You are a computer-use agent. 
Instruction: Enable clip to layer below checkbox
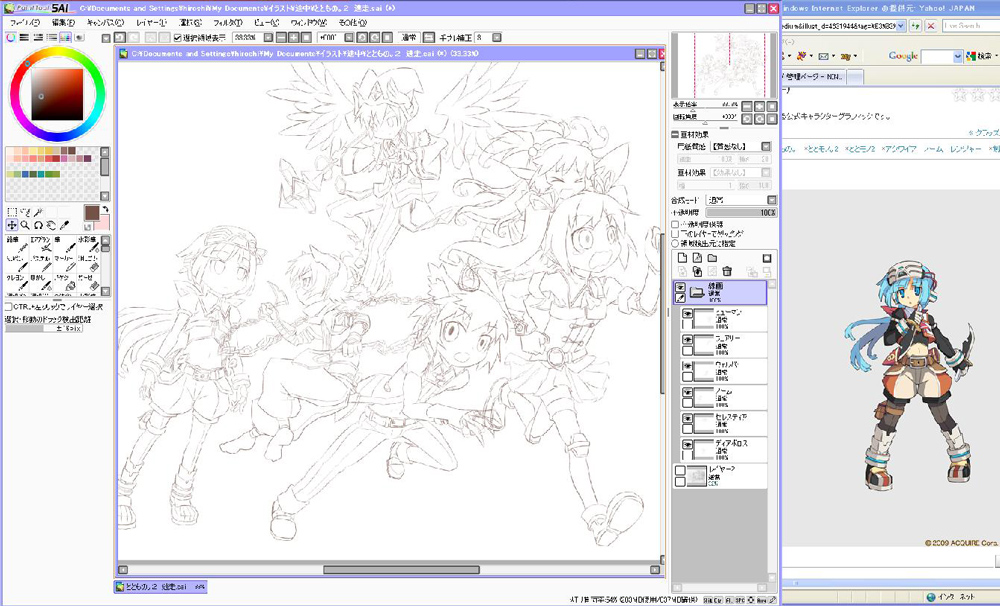coord(675,234)
